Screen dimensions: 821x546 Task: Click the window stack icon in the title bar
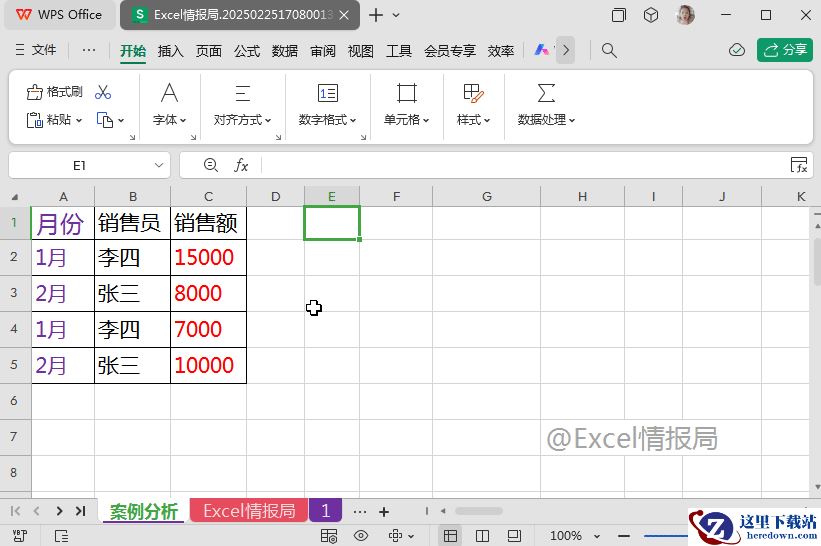[x=618, y=15]
